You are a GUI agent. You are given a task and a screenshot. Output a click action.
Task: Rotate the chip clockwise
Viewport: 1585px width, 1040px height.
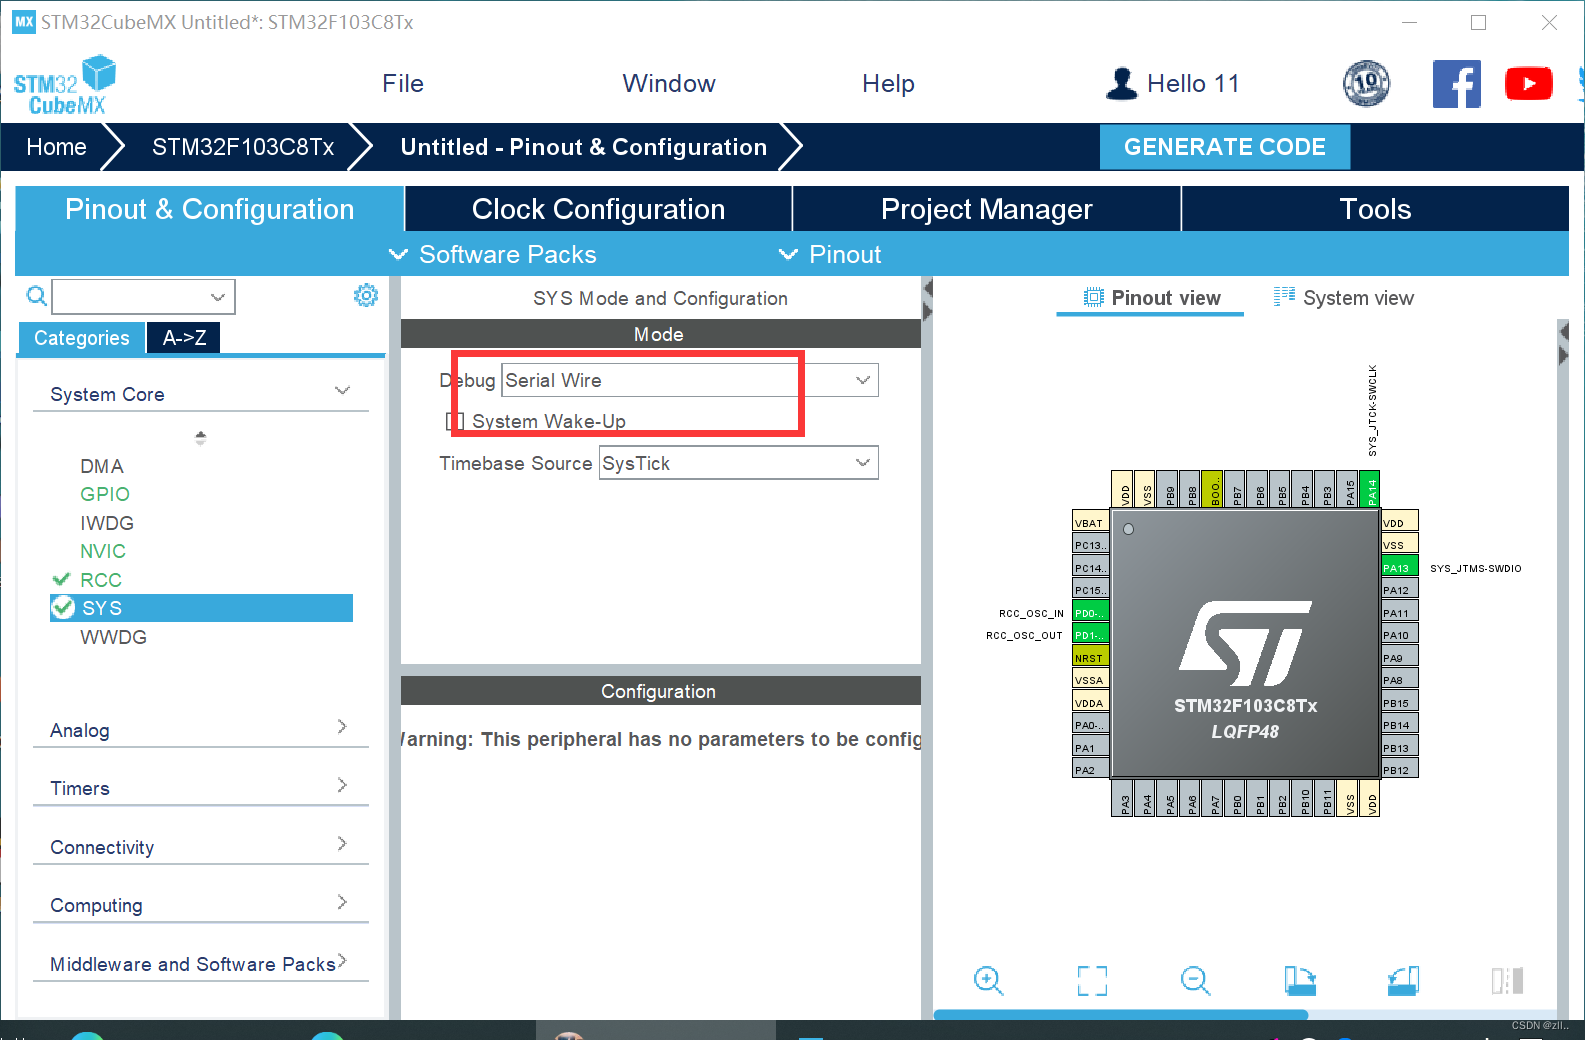click(1299, 981)
